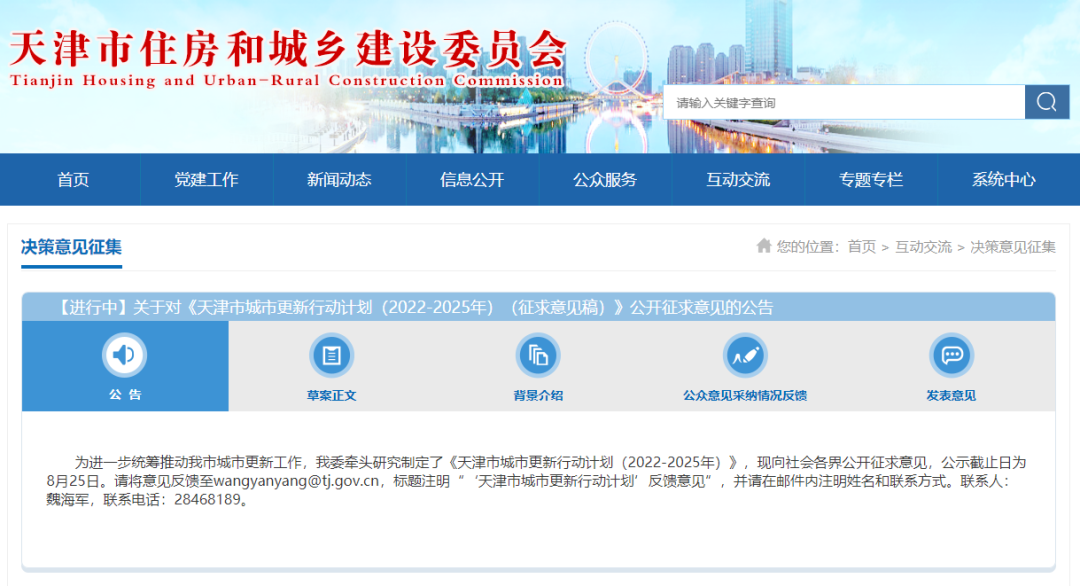The width and height of the screenshot is (1080, 586).
Task: Switch to 公众意见采纳情况反馈 tab label
Action: tap(745, 395)
